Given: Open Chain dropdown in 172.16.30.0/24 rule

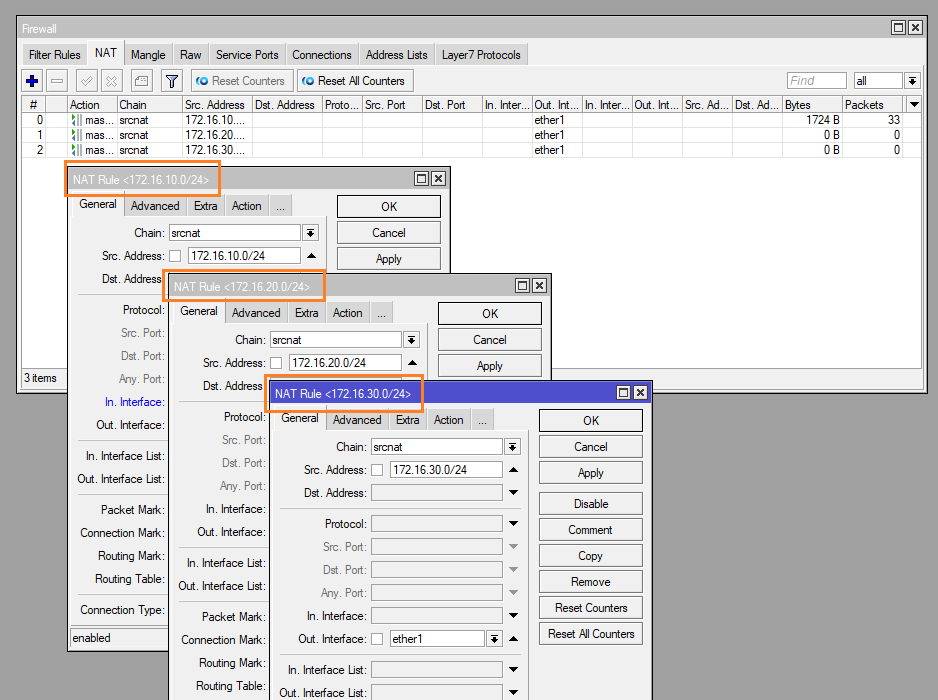Looking at the screenshot, I should click(513, 447).
